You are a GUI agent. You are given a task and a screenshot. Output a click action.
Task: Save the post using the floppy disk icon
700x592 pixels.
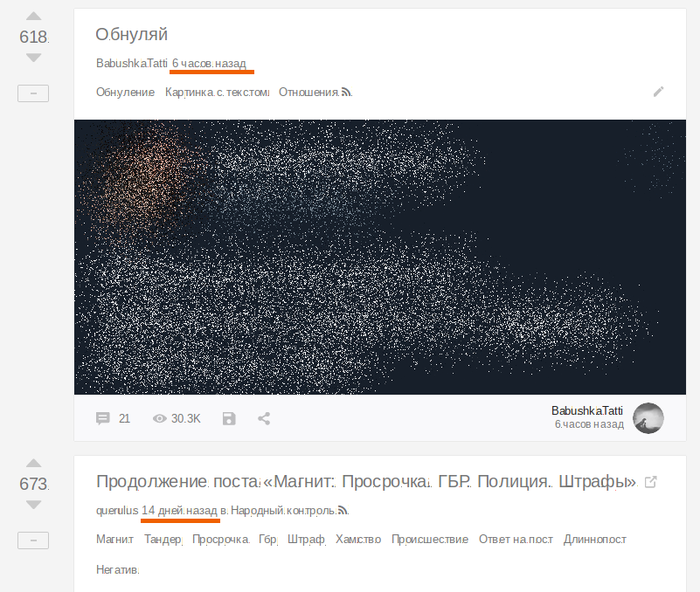(x=229, y=419)
